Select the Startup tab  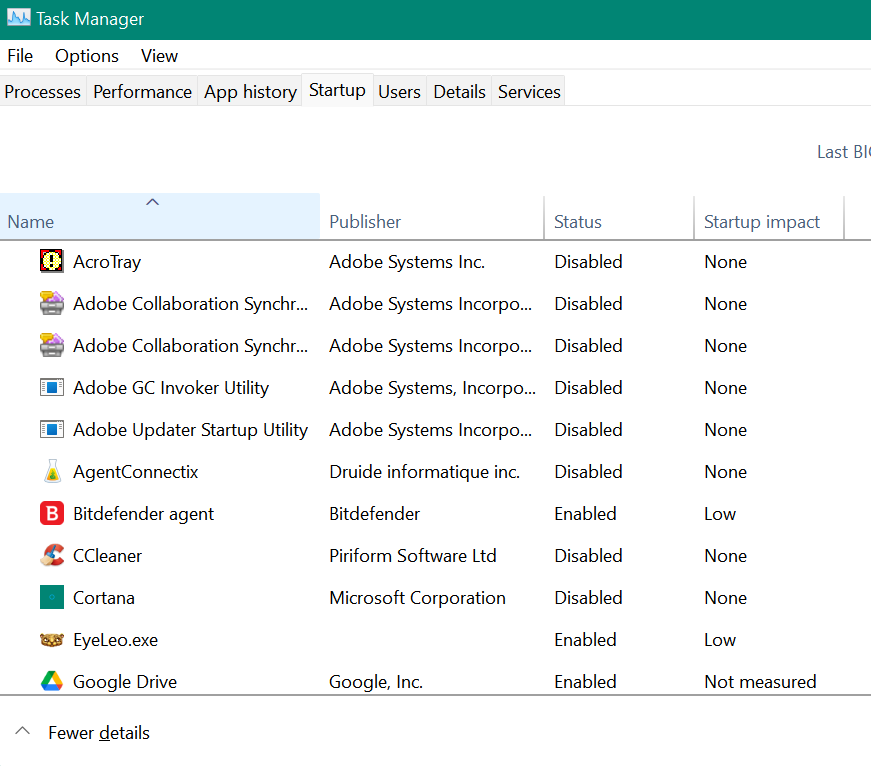(337, 90)
